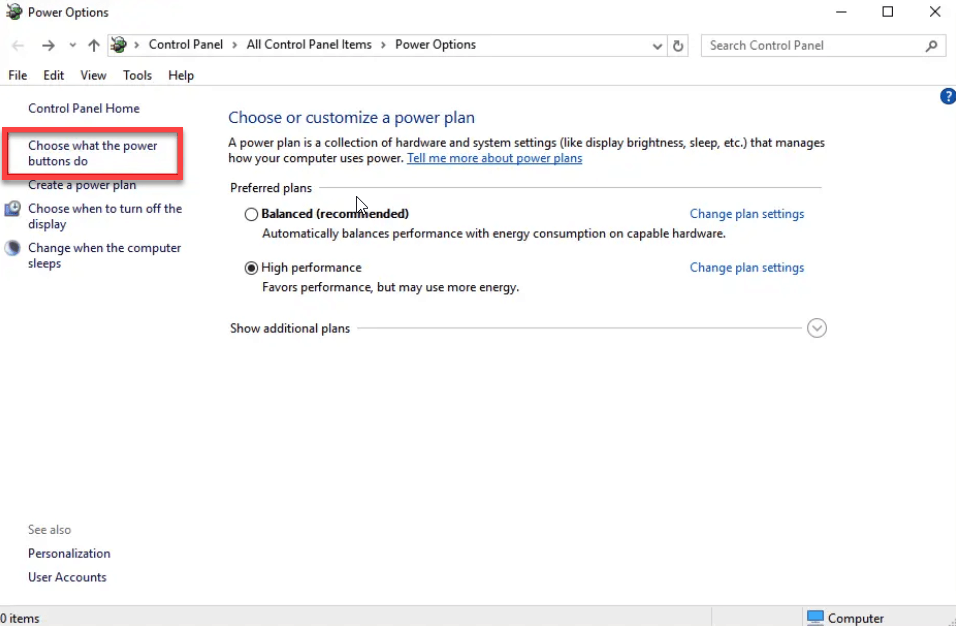Change plan settings for Balanced plan
The image size is (956, 626).
tap(747, 214)
